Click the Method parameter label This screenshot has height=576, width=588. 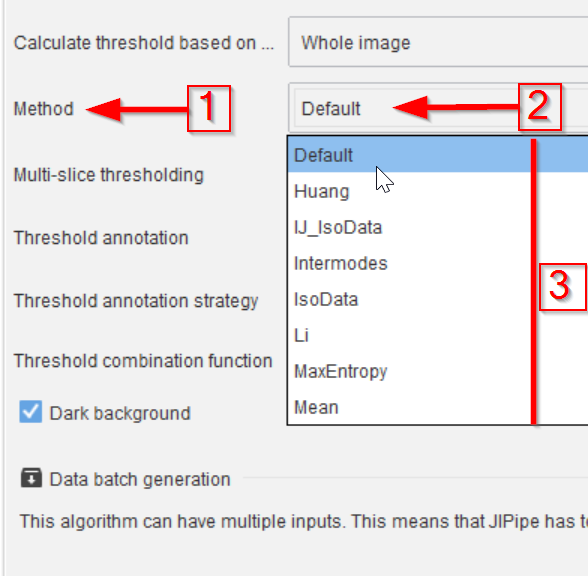(44, 109)
